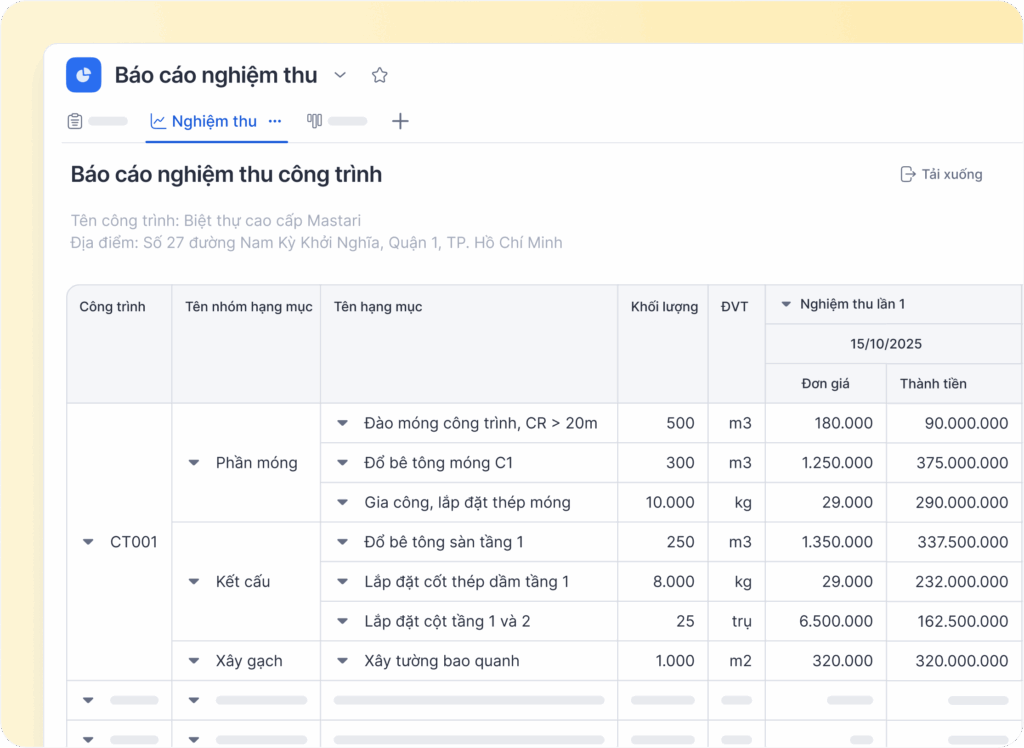Click the three dots on Nghiệm thu tab
This screenshot has height=748, width=1024.
click(x=275, y=121)
